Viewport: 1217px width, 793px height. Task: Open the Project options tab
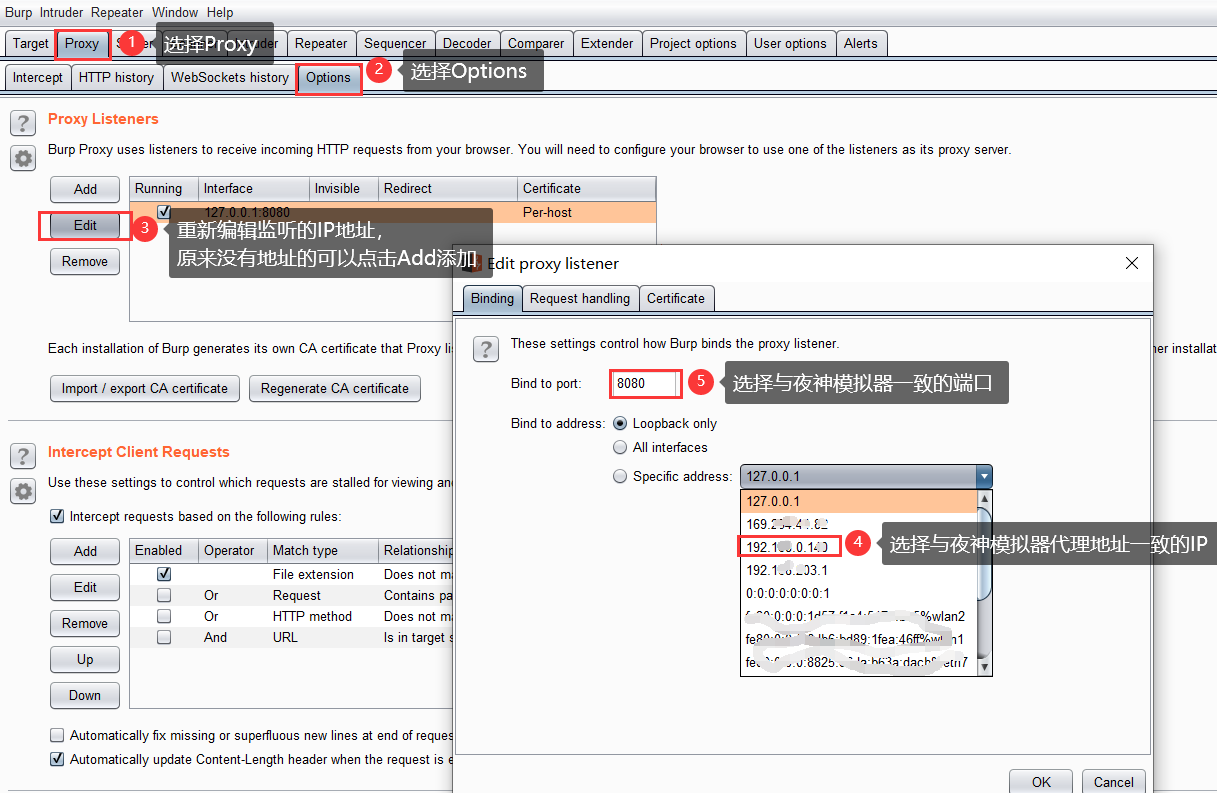point(693,43)
